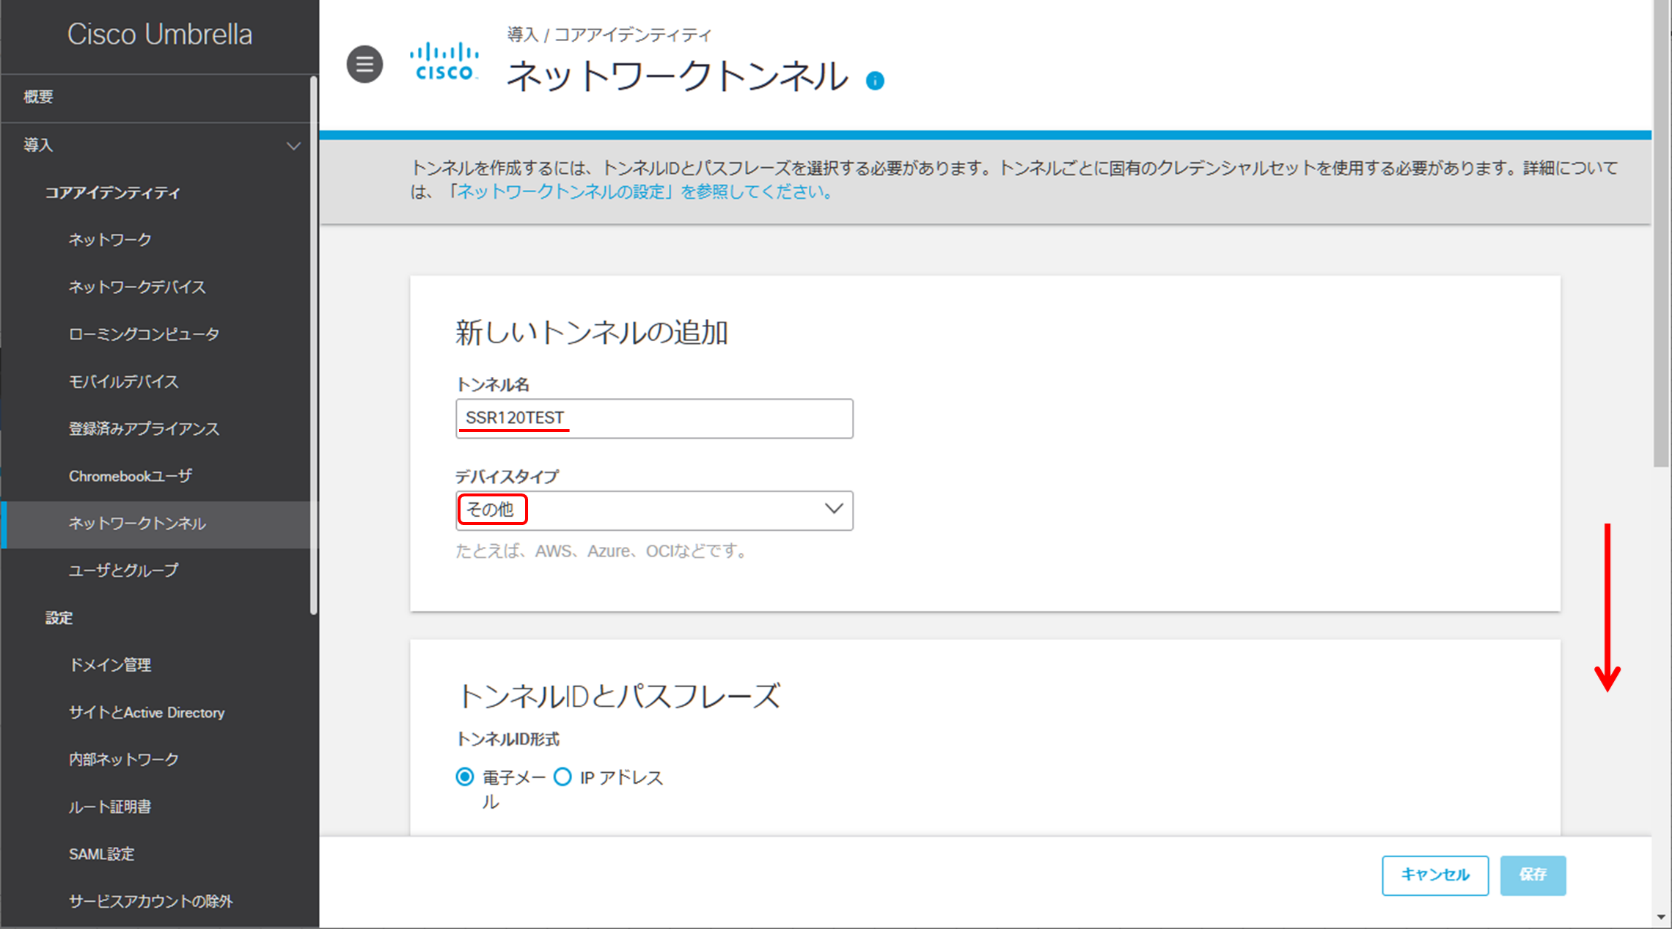Open ルート証明書 page
Screen dimensions: 1672x929
coord(110,807)
